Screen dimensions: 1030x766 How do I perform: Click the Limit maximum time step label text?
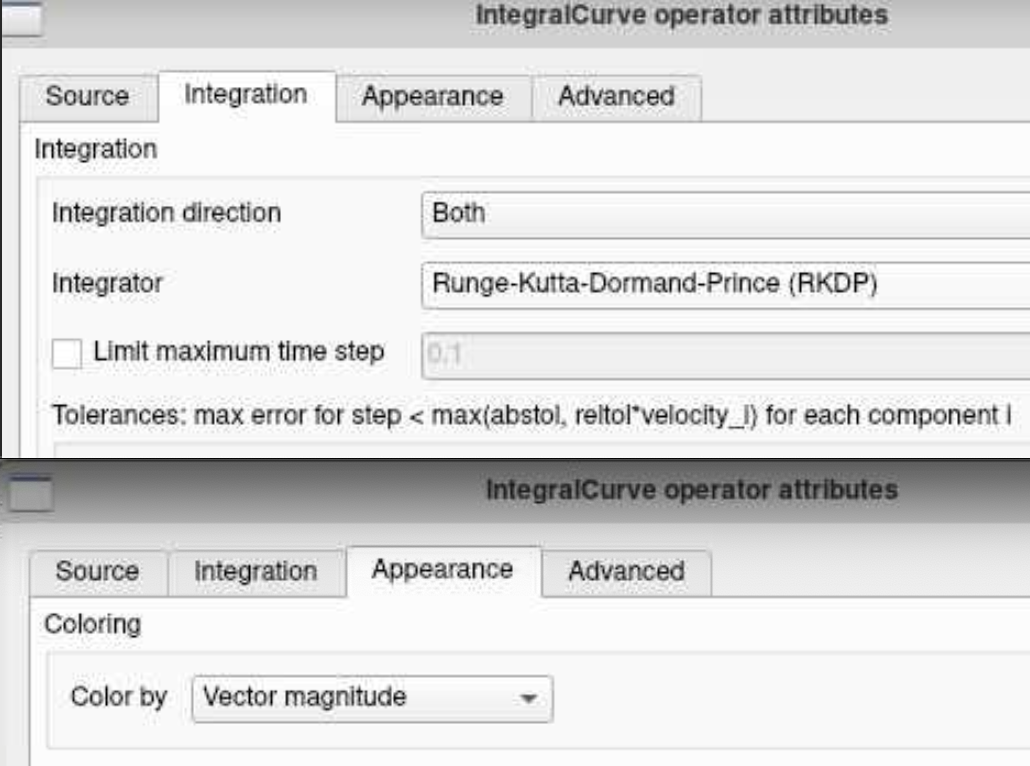(x=238, y=352)
